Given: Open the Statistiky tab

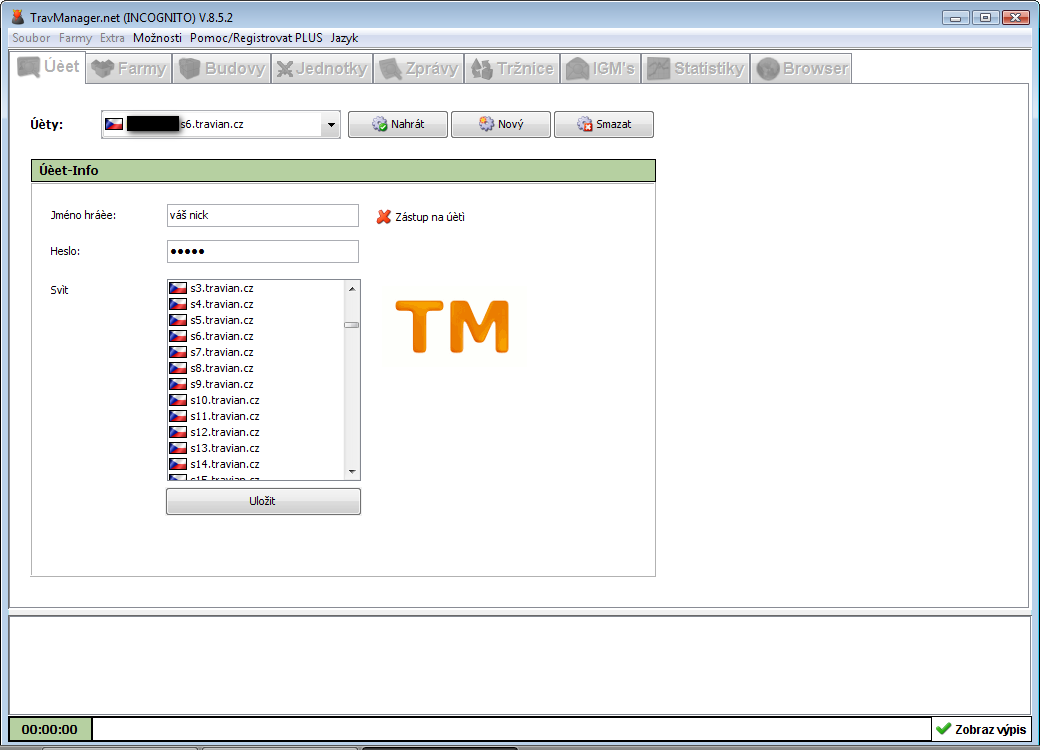Looking at the screenshot, I should (695, 68).
